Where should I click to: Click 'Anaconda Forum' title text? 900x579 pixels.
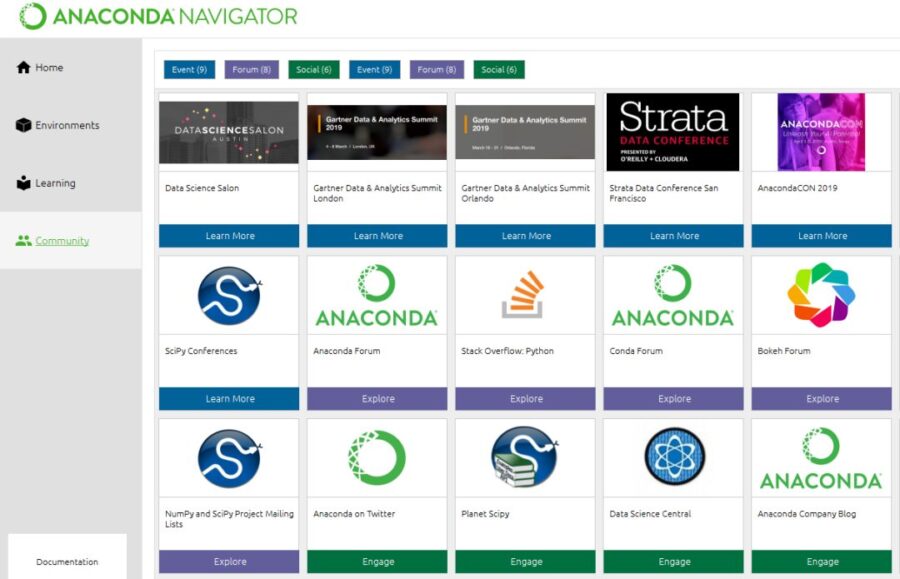tap(347, 351)
